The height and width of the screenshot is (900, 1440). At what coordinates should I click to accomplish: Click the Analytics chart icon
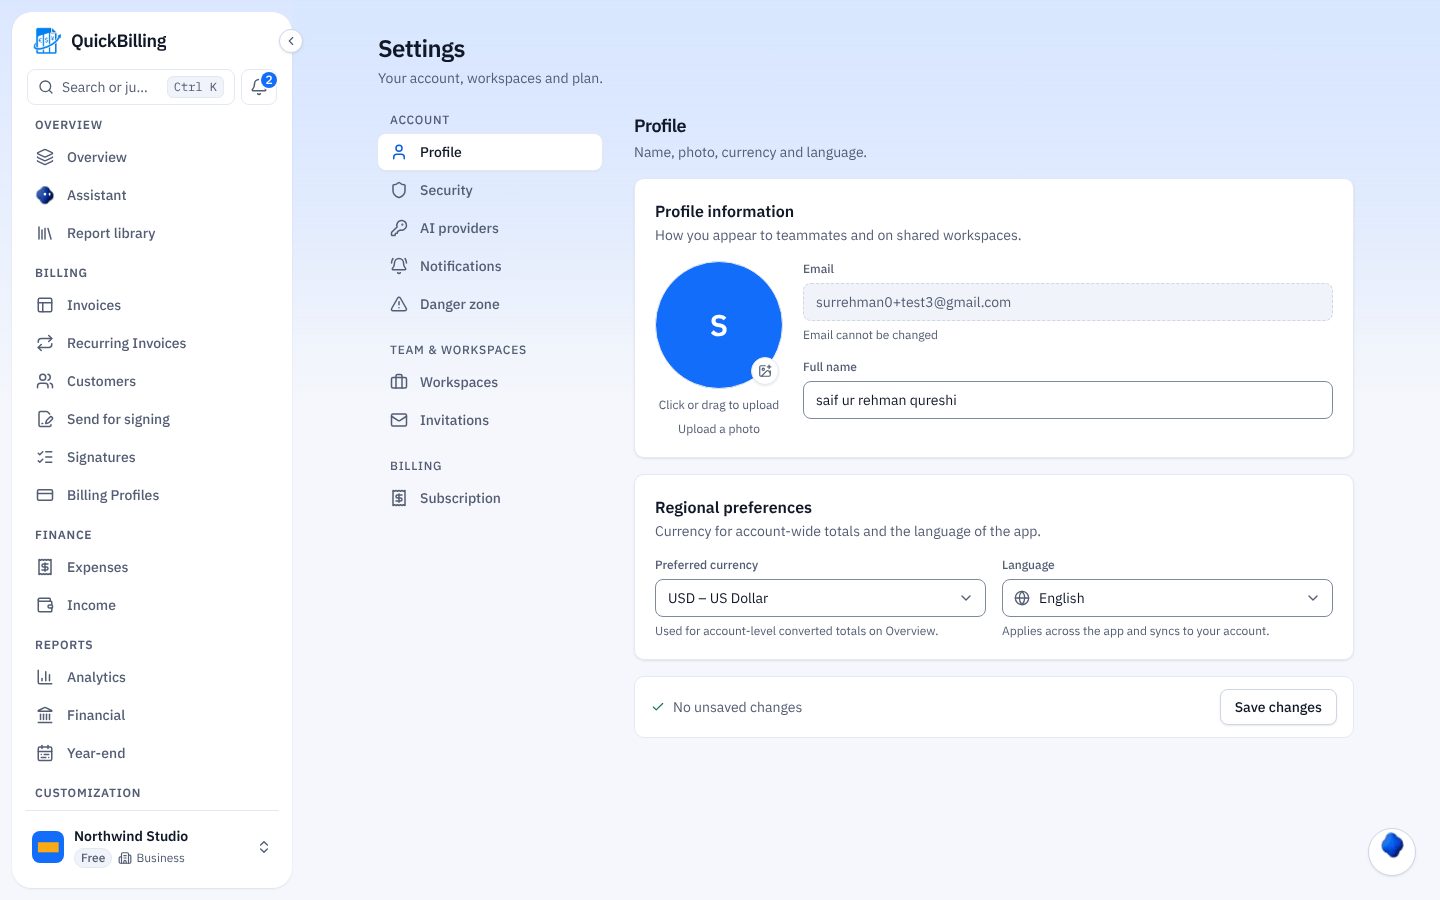point(45,677)
